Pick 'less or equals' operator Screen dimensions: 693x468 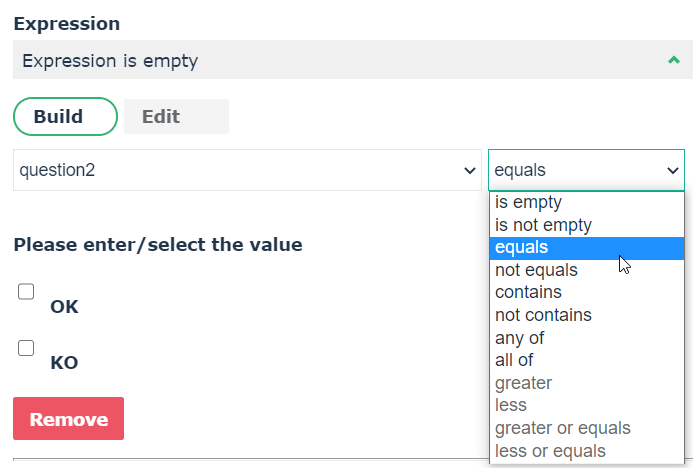[550, 451]
